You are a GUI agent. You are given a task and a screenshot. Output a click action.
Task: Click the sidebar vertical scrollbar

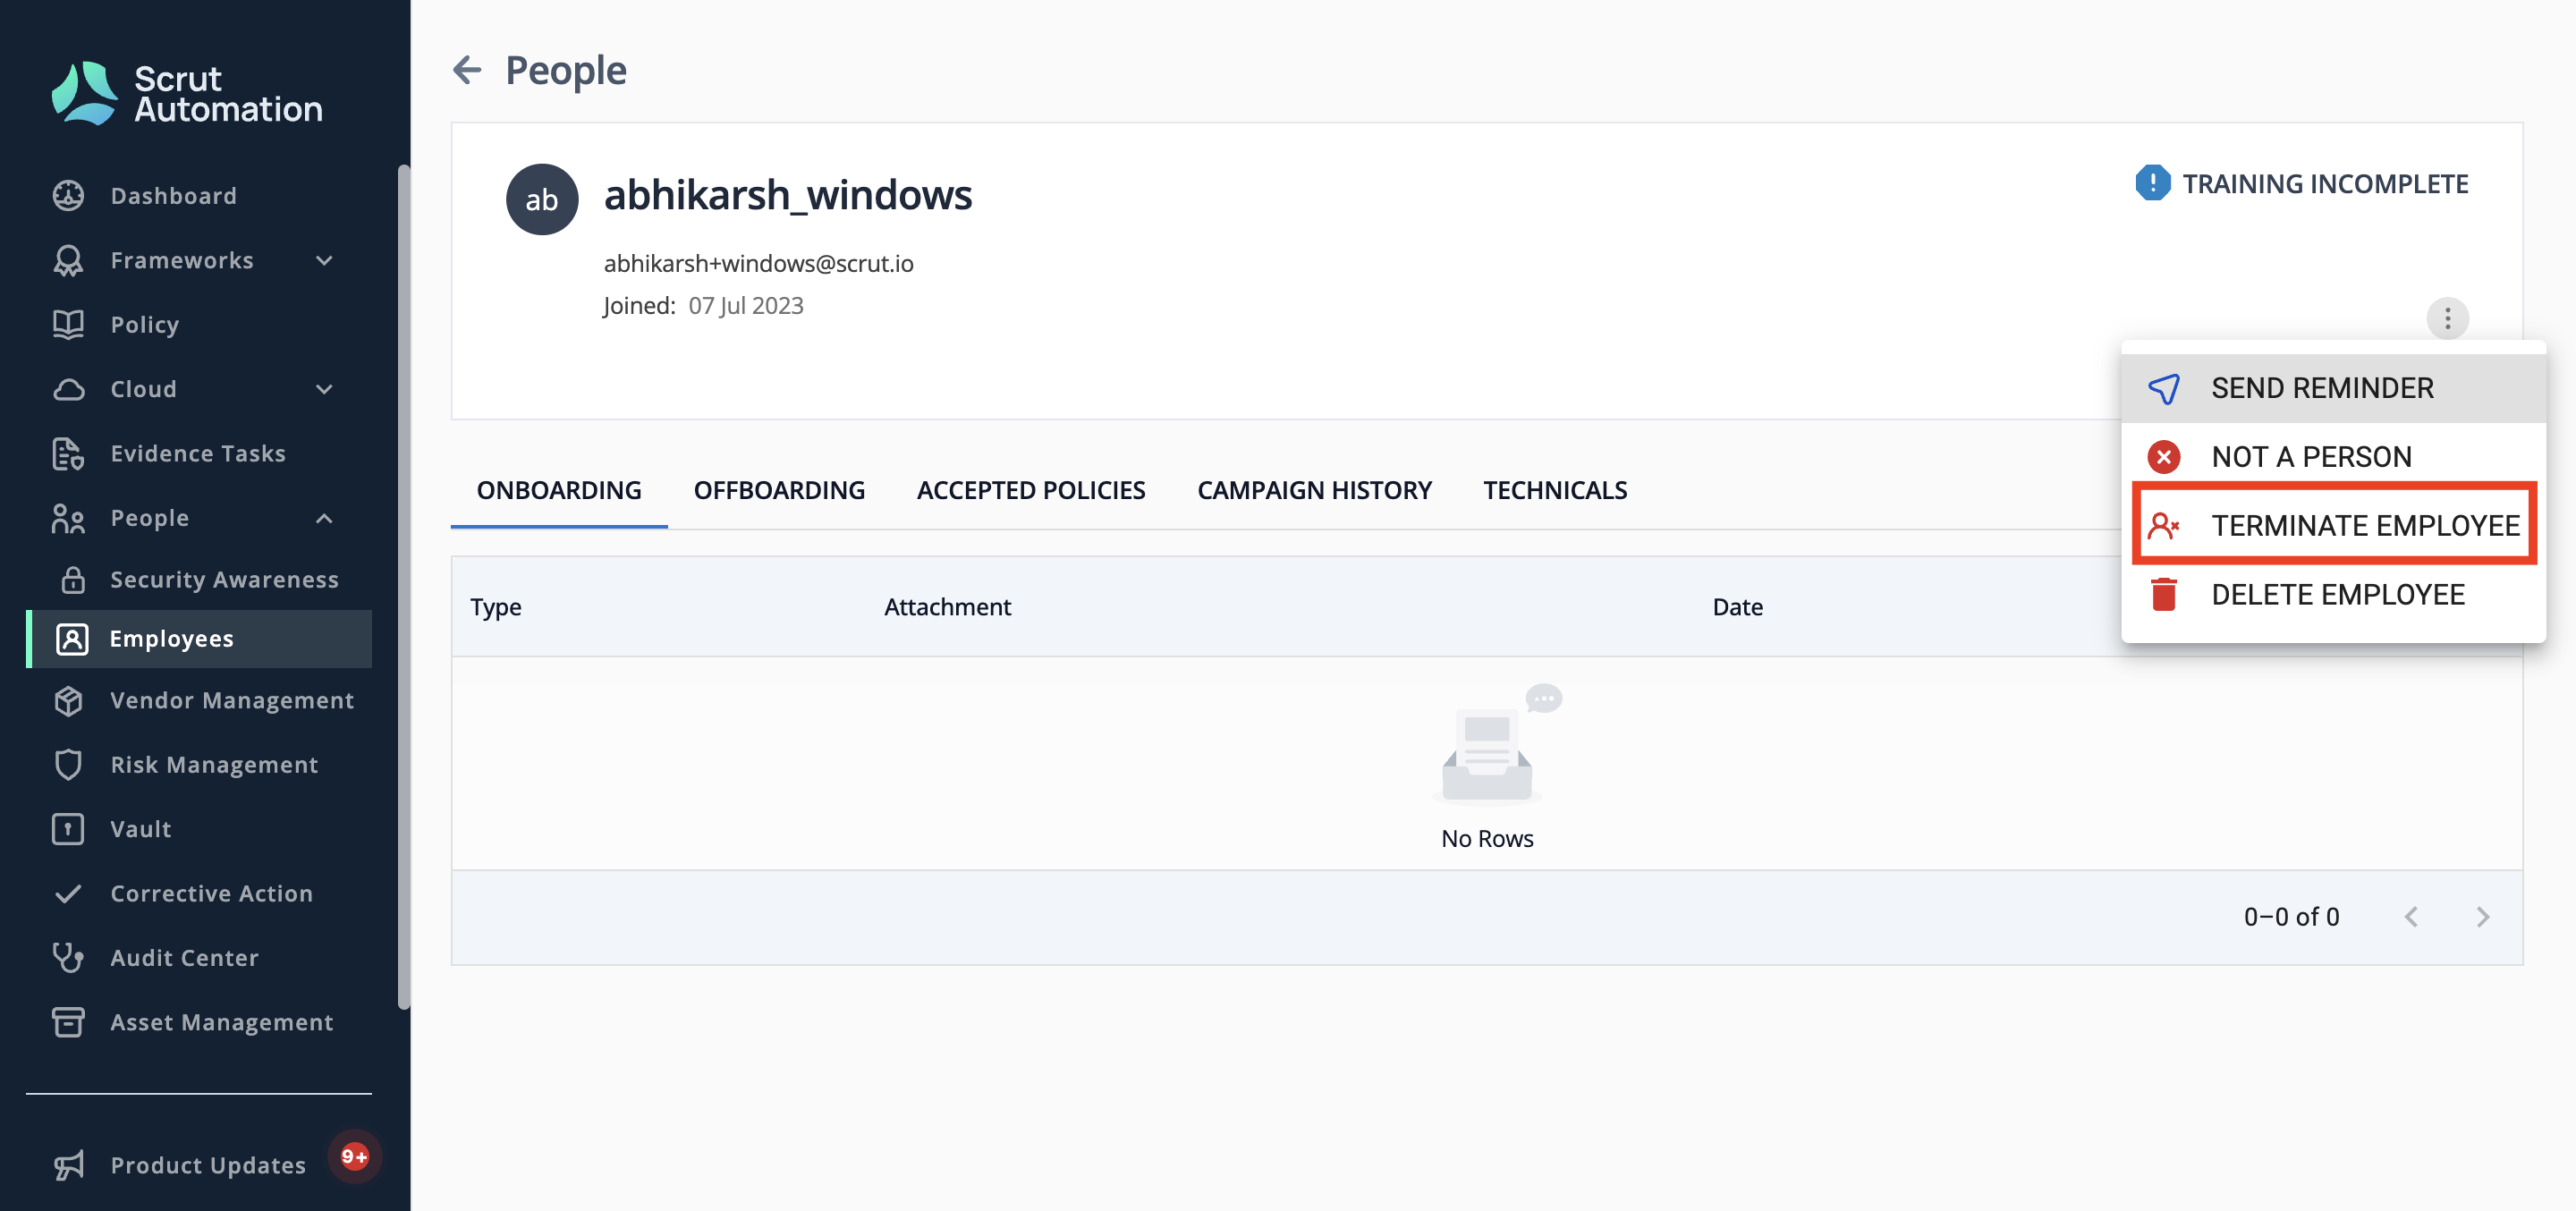coord(403,587)
